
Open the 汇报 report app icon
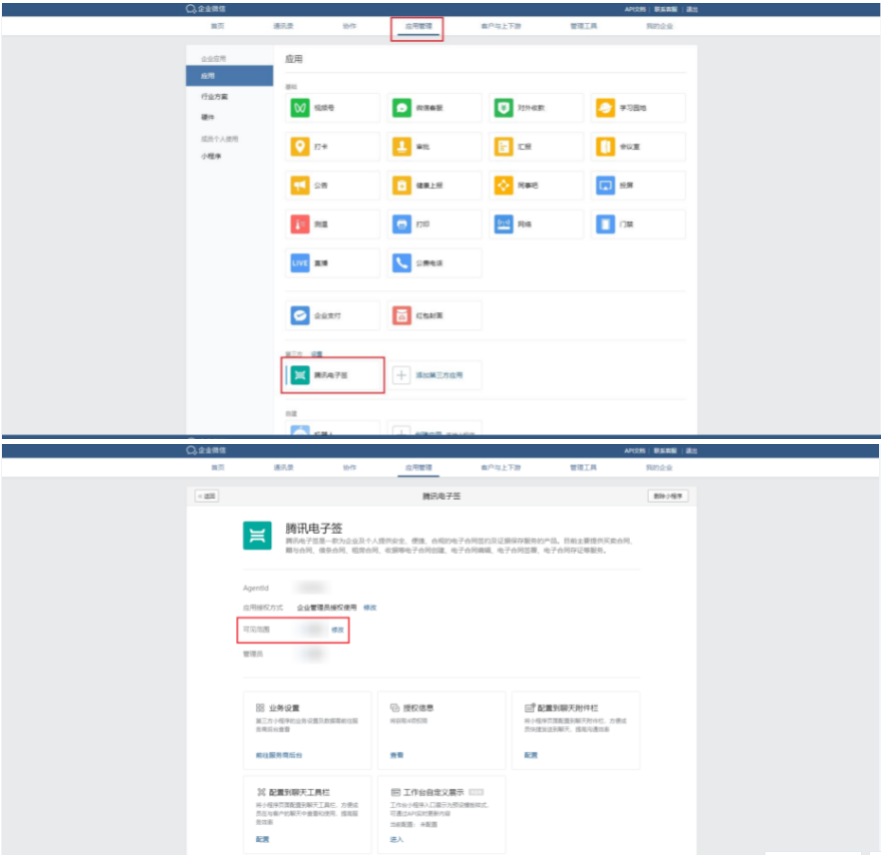503,146
